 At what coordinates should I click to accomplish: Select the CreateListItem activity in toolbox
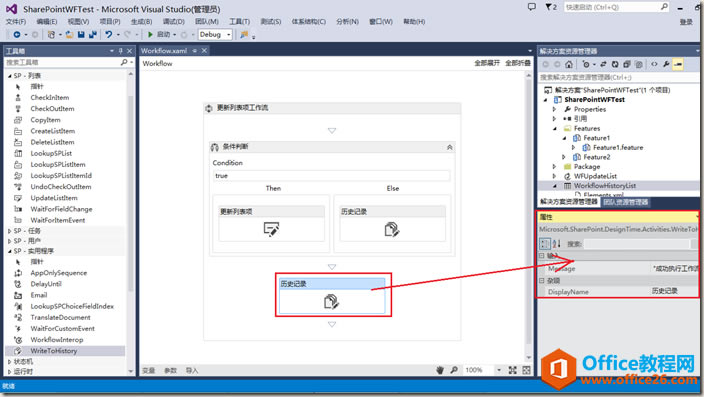(x=53, y=131)
